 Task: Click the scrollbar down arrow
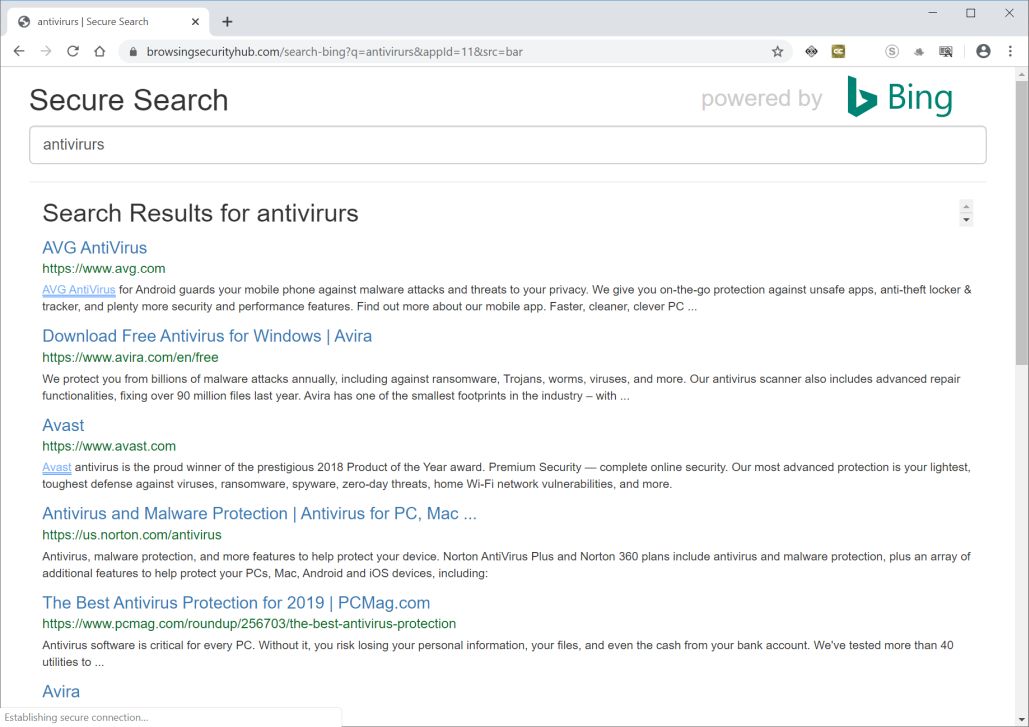click(x=1022, y=720)
